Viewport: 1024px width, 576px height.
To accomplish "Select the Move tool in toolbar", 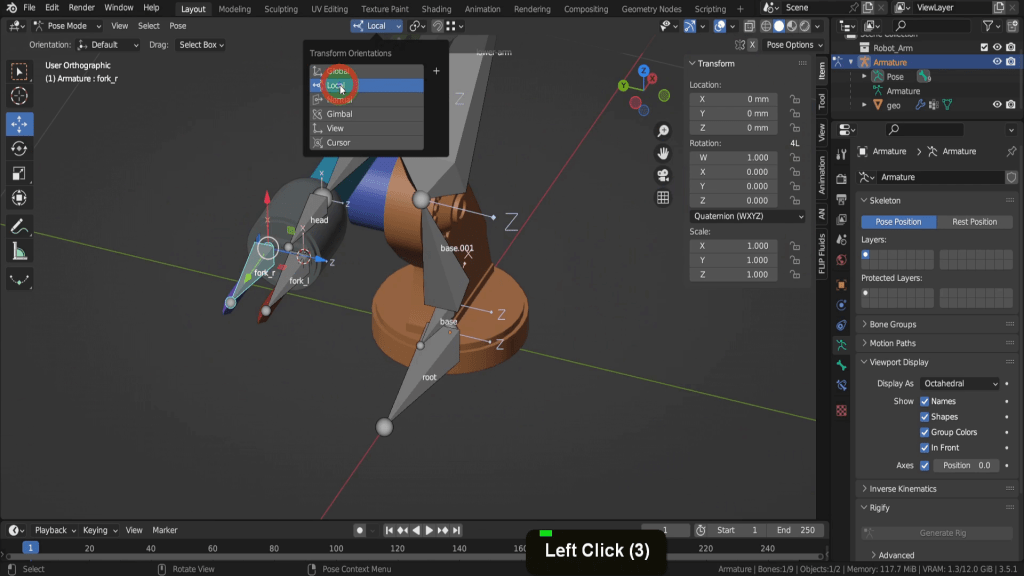I will (x=19, y=124).
